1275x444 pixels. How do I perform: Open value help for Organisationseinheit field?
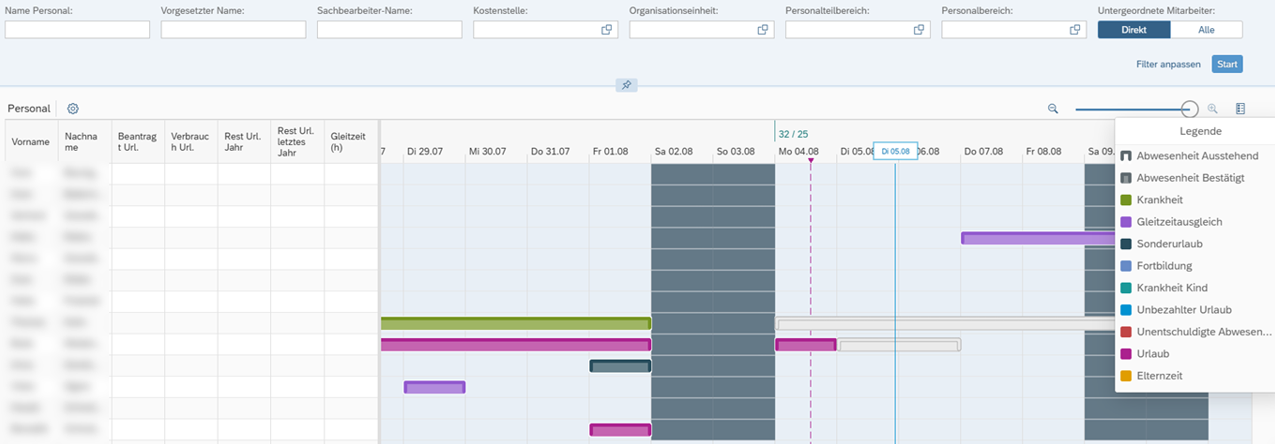pyautogui.click(x=762, y=30)
